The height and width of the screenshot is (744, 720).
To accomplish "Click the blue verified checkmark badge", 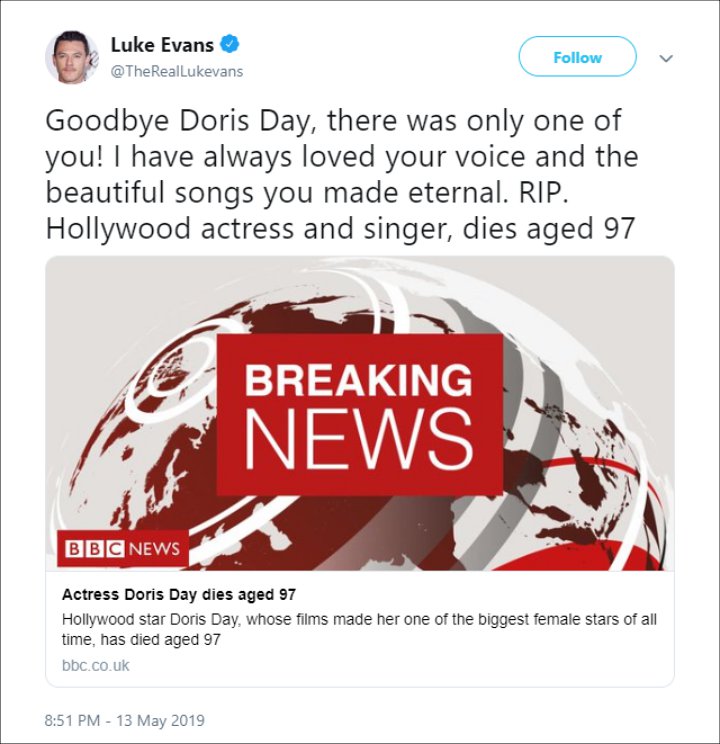I will click(230, 44).
